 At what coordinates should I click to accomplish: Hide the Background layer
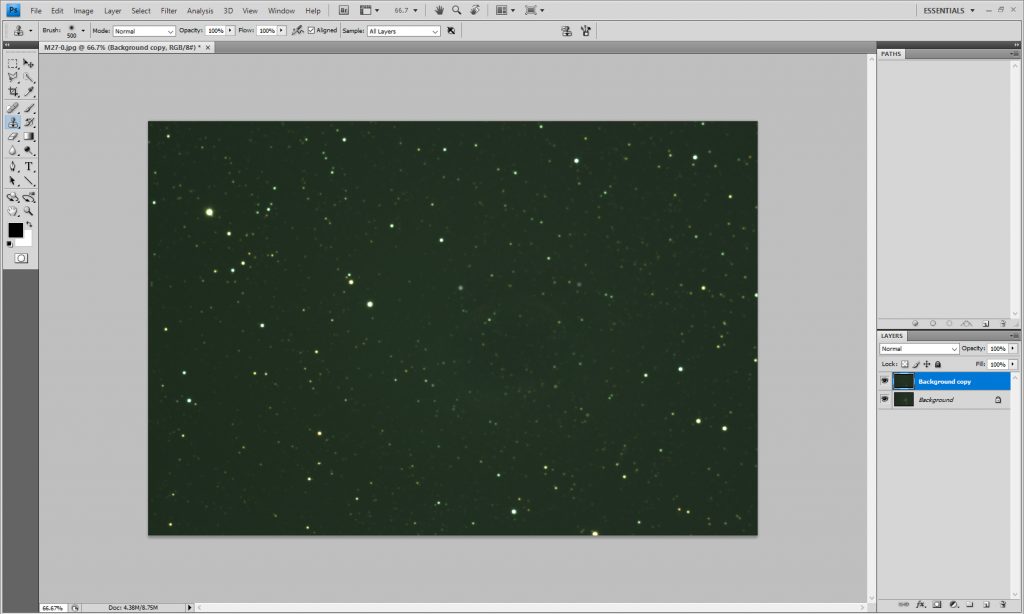(885, 399)
